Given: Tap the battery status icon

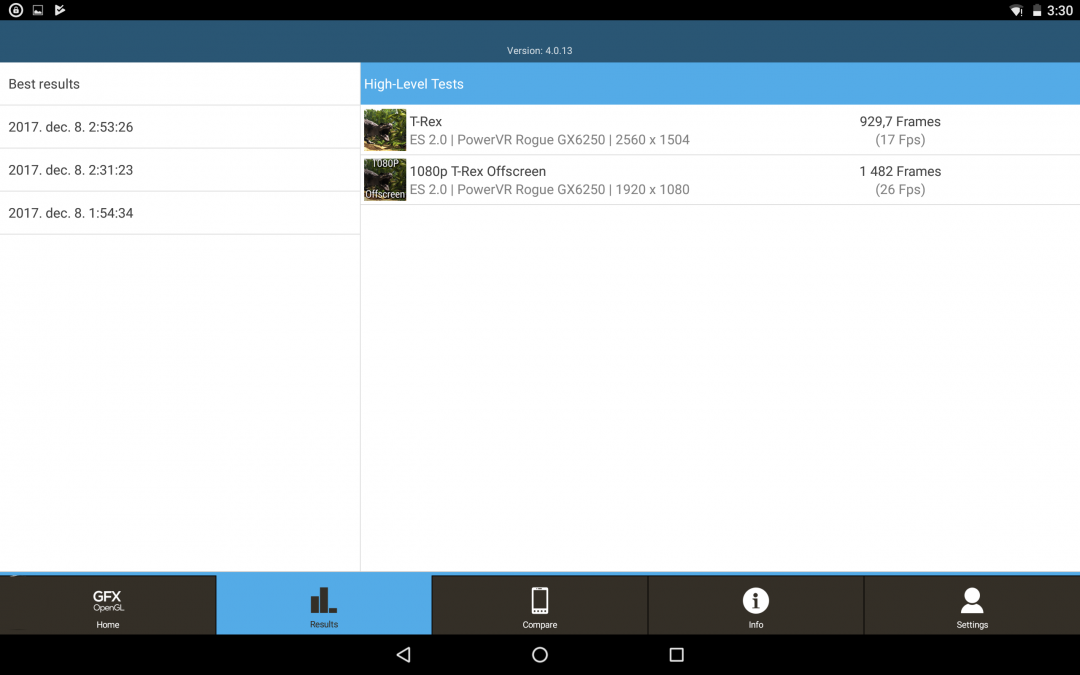Looking at the screenshot, I should tap(1037, 10).
